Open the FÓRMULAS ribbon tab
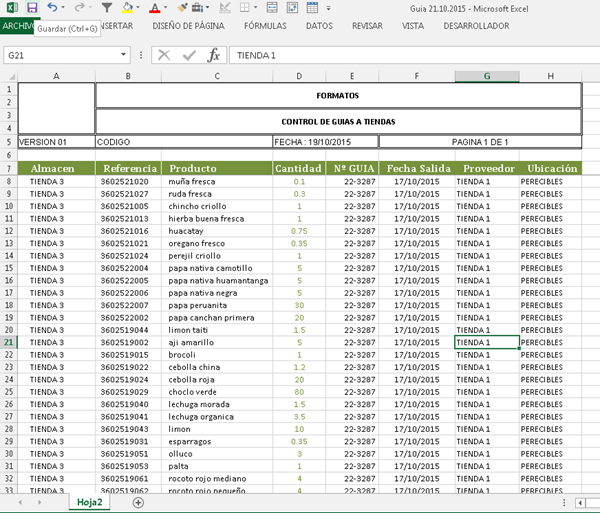Screen dimensions: 600x513 pos(265,26)
